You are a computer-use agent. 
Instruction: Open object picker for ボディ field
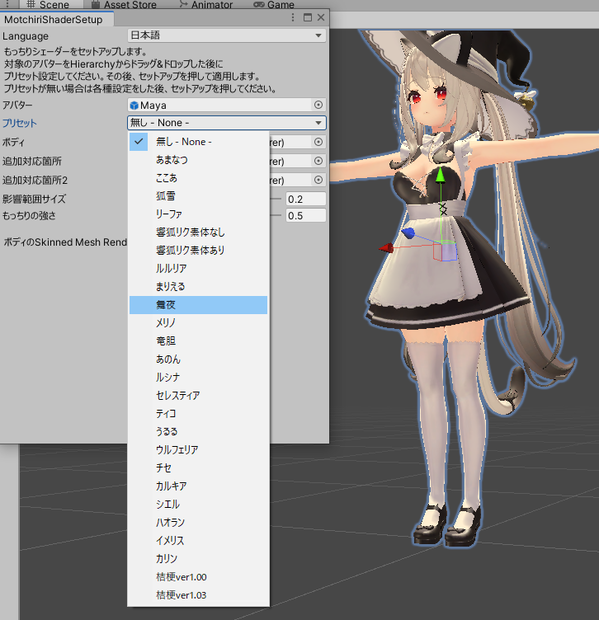[318, 142]
